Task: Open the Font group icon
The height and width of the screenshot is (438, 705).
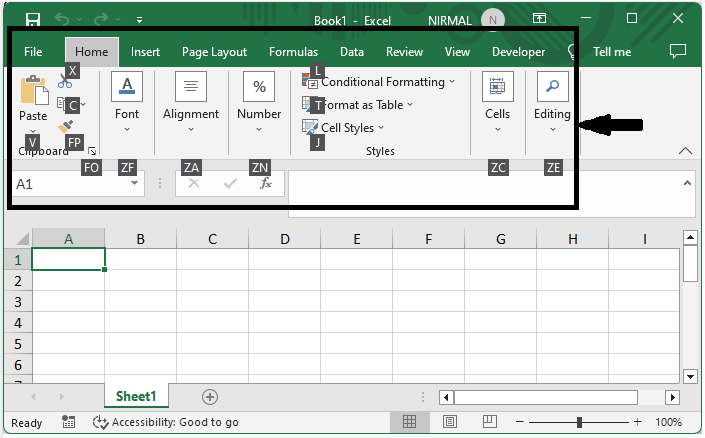Action: click(x=127, y=86)
